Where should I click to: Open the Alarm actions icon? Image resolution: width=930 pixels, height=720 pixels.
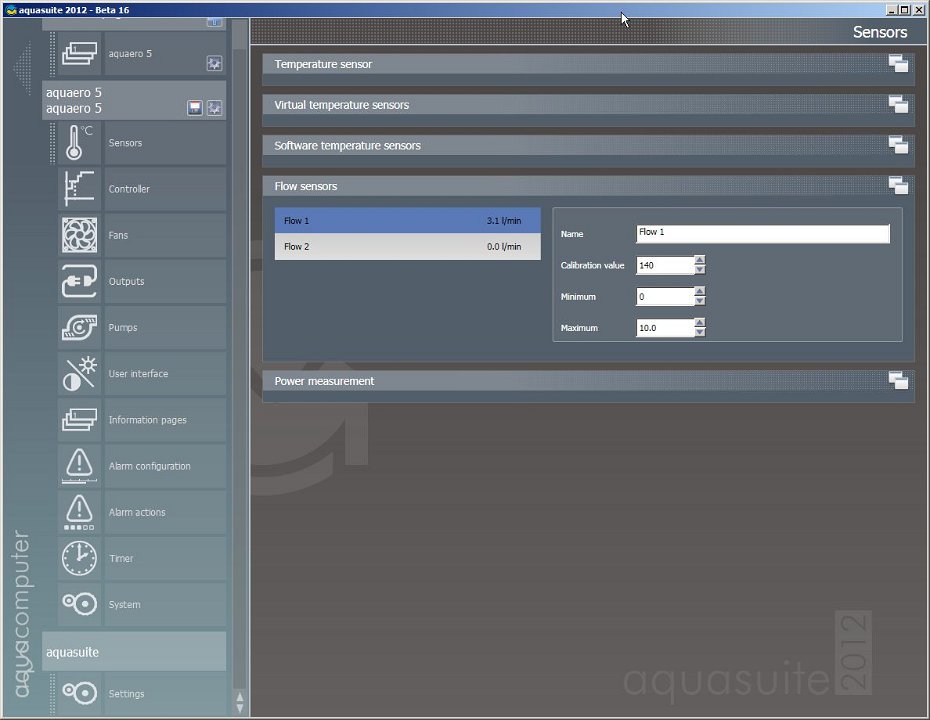pyautogui.click(x=79, y=513)
